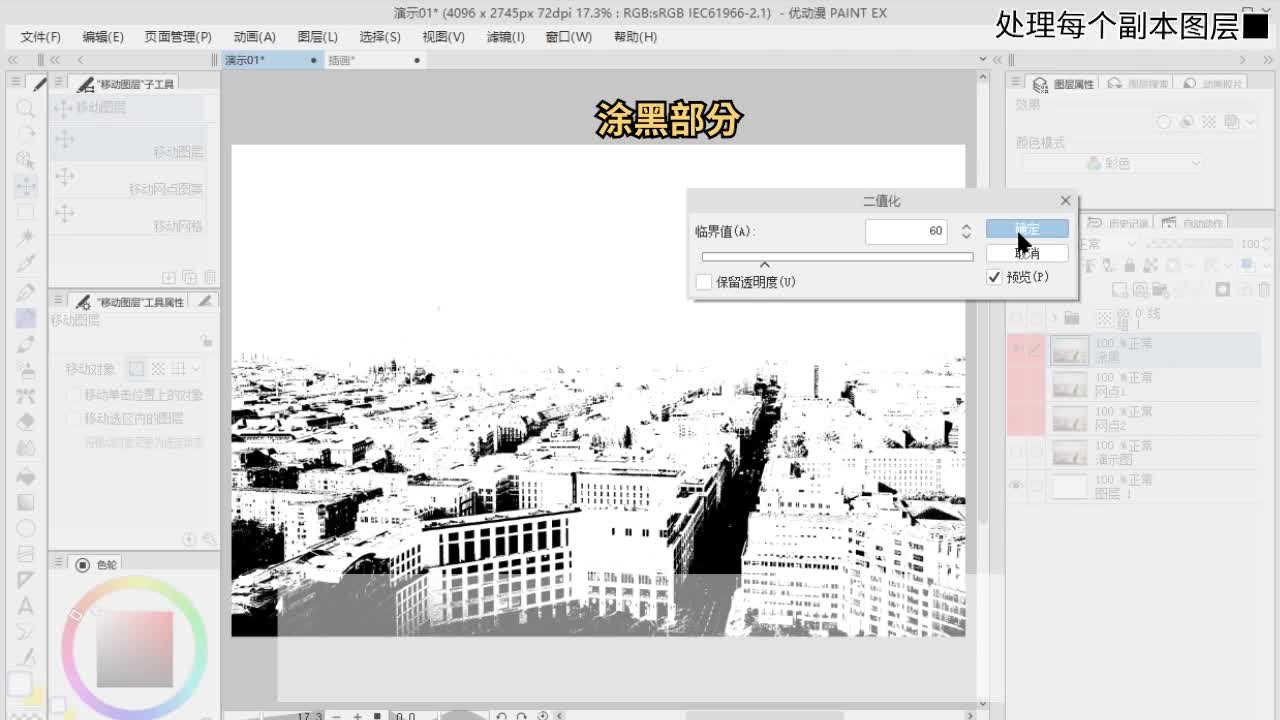Click the 临界值 threshold slider

point(838,257)
